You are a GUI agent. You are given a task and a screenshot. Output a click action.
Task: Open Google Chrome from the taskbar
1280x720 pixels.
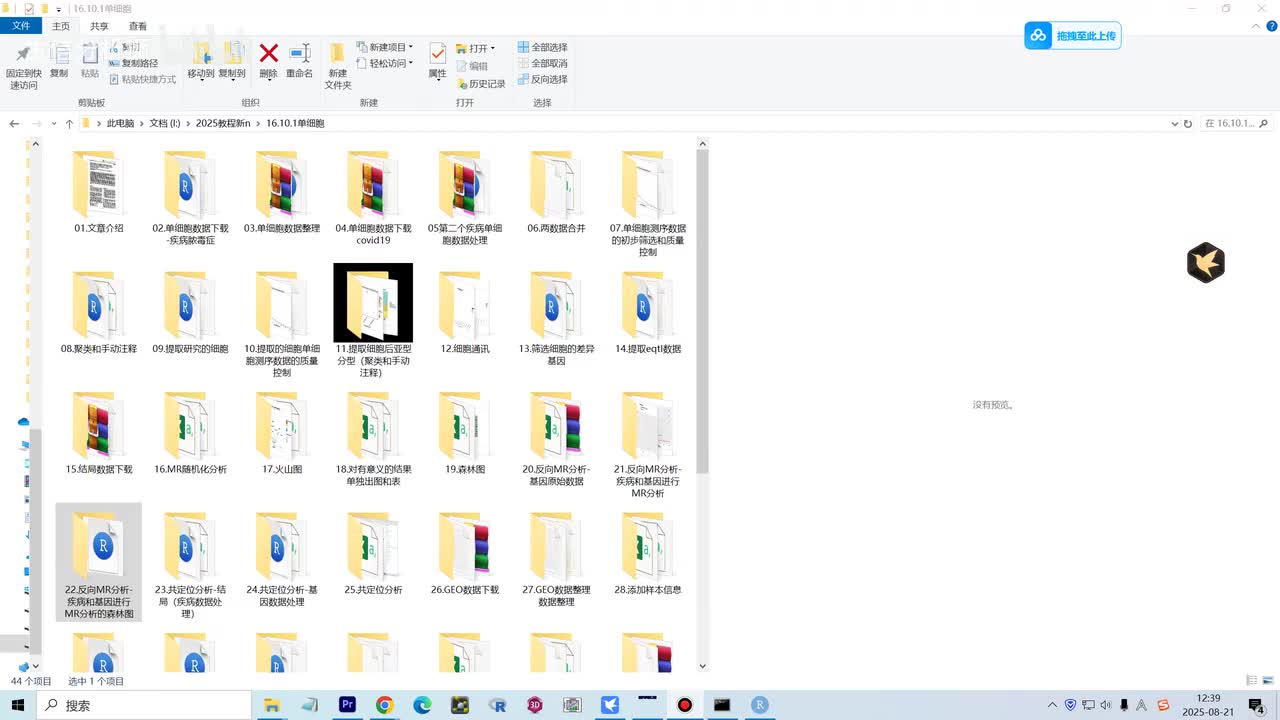[385, 705]
